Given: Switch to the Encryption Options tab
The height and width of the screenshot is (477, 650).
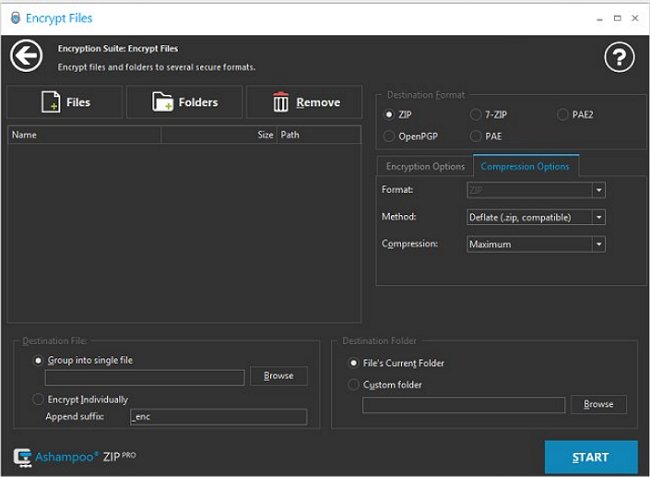Looking at the screenshot, I should [x=425, y=166].
